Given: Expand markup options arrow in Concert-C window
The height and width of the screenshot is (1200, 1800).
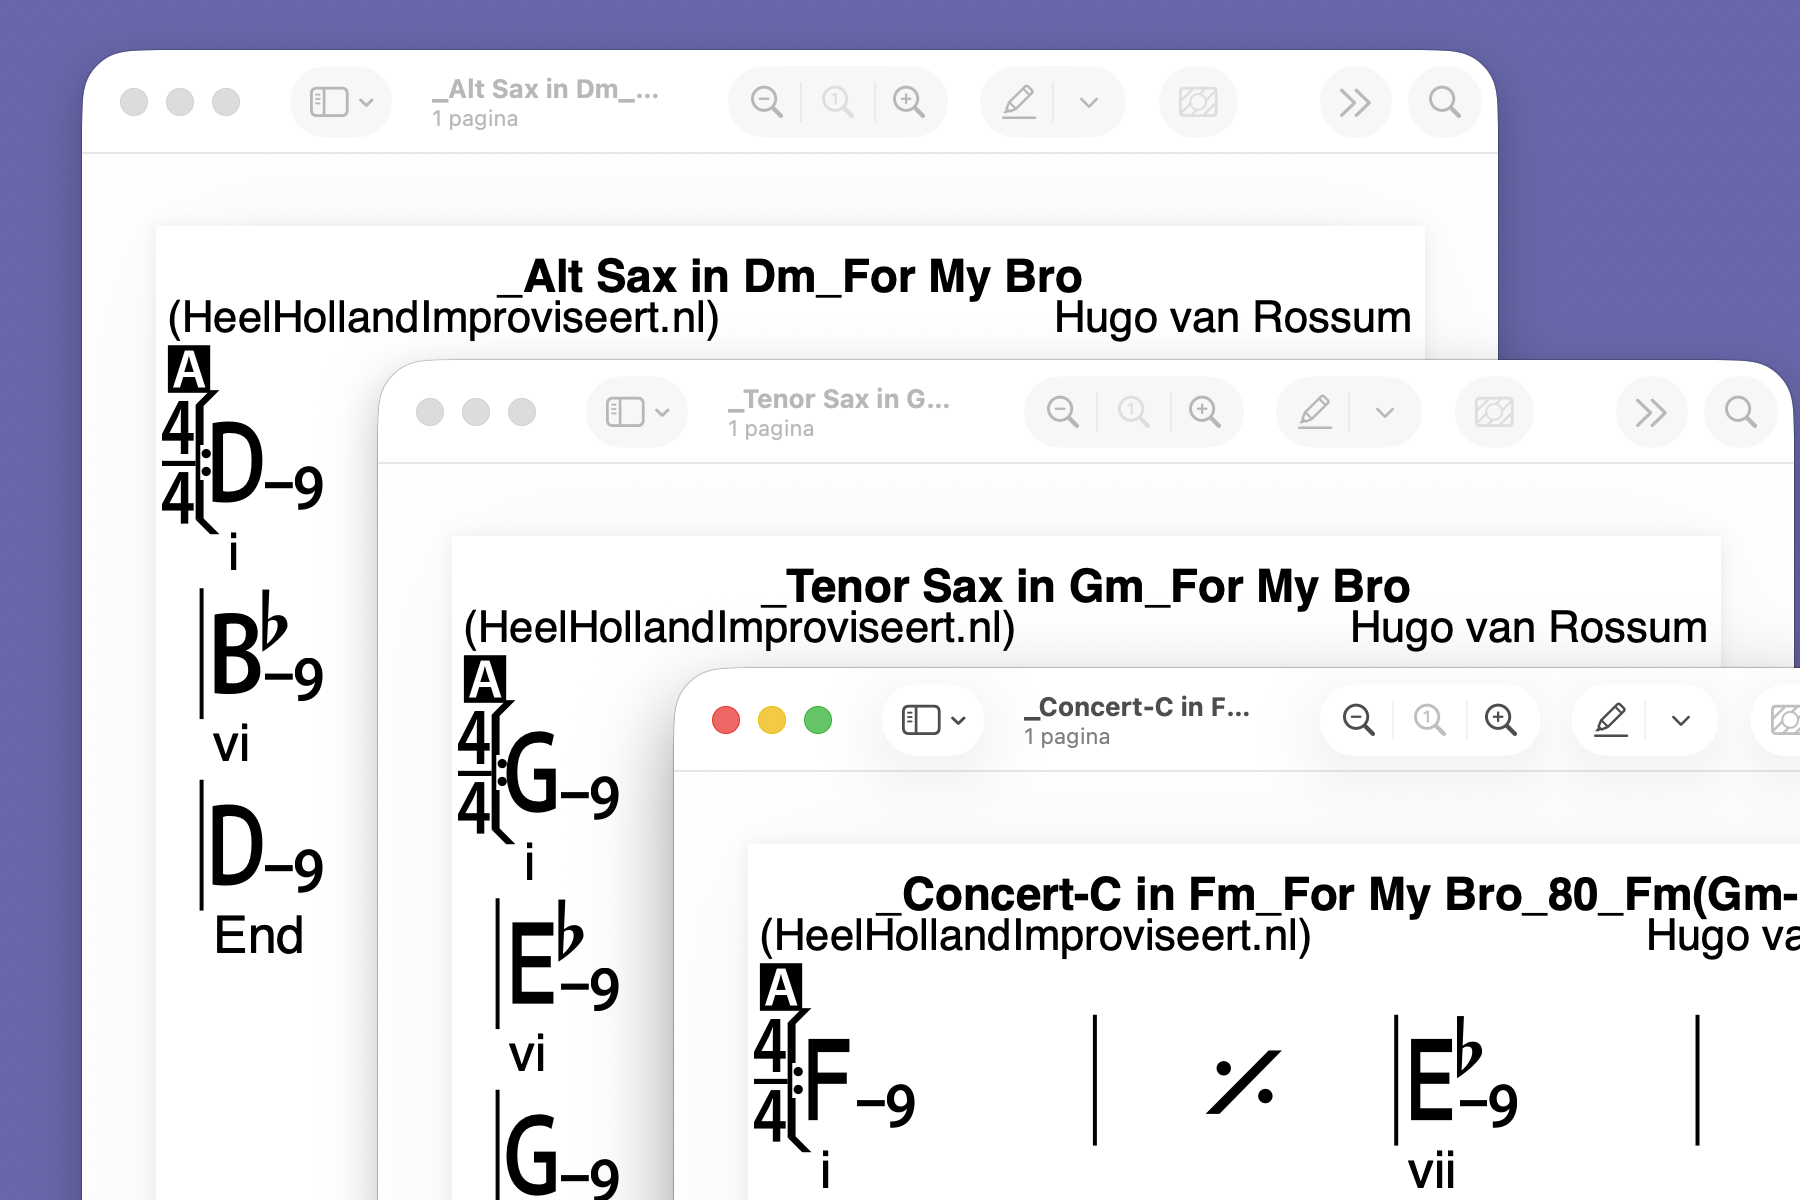Looking at the screenshot, I should pos(1681,720).
